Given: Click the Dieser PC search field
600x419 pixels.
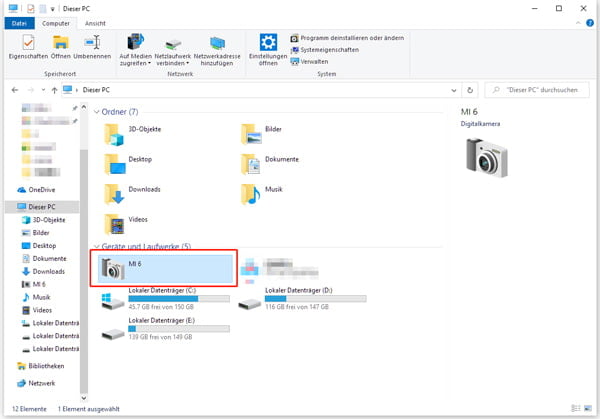Looking at the screenshot, I should (537, 90).
